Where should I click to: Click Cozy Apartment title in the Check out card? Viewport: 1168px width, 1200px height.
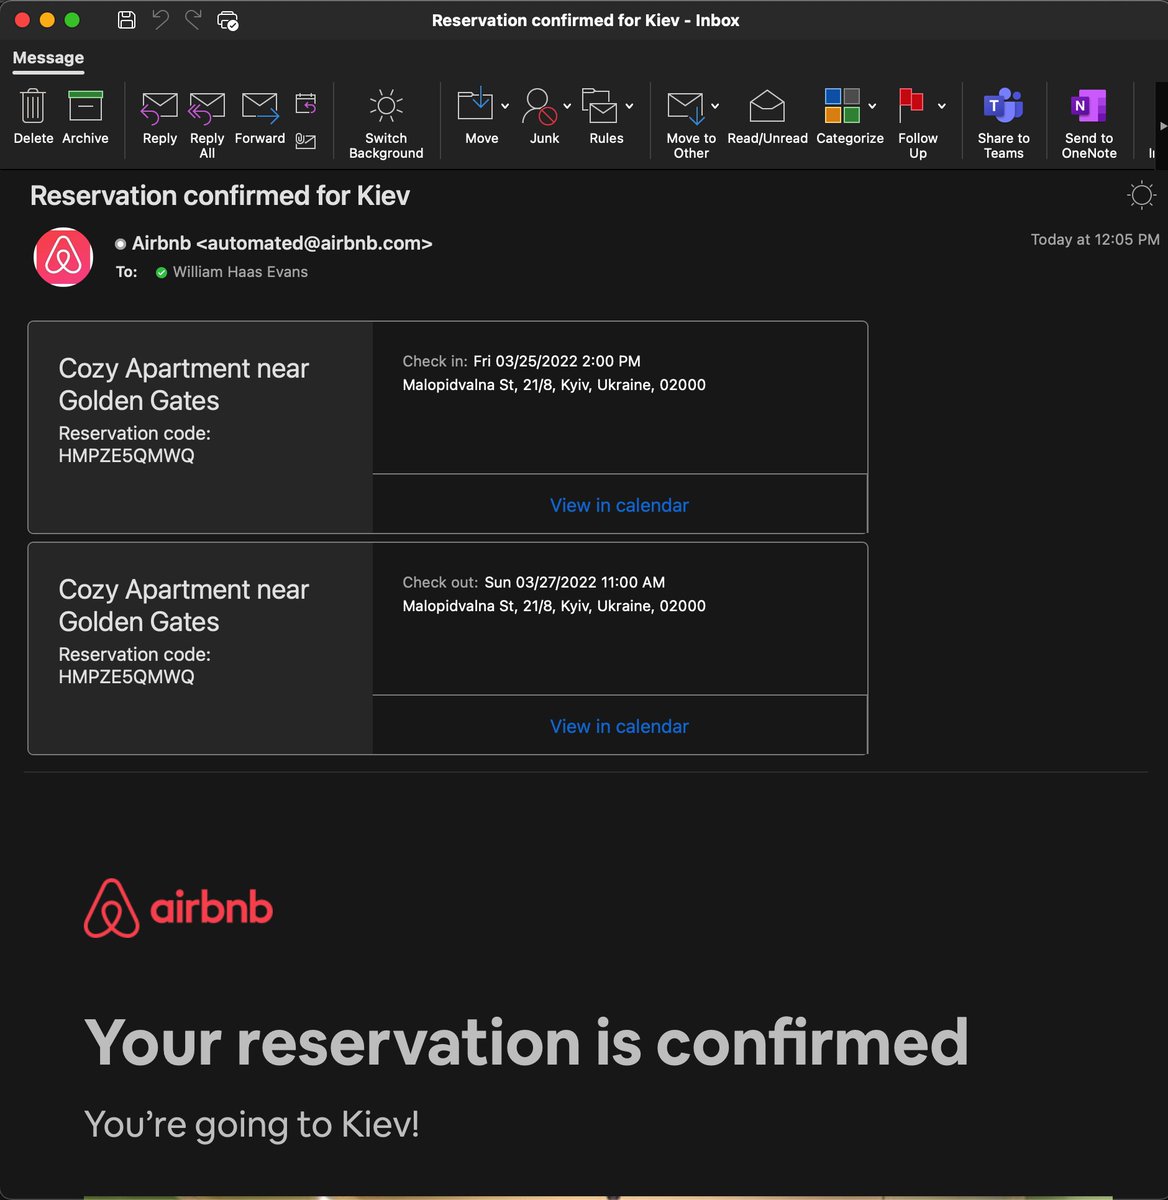tap(184, 605)
